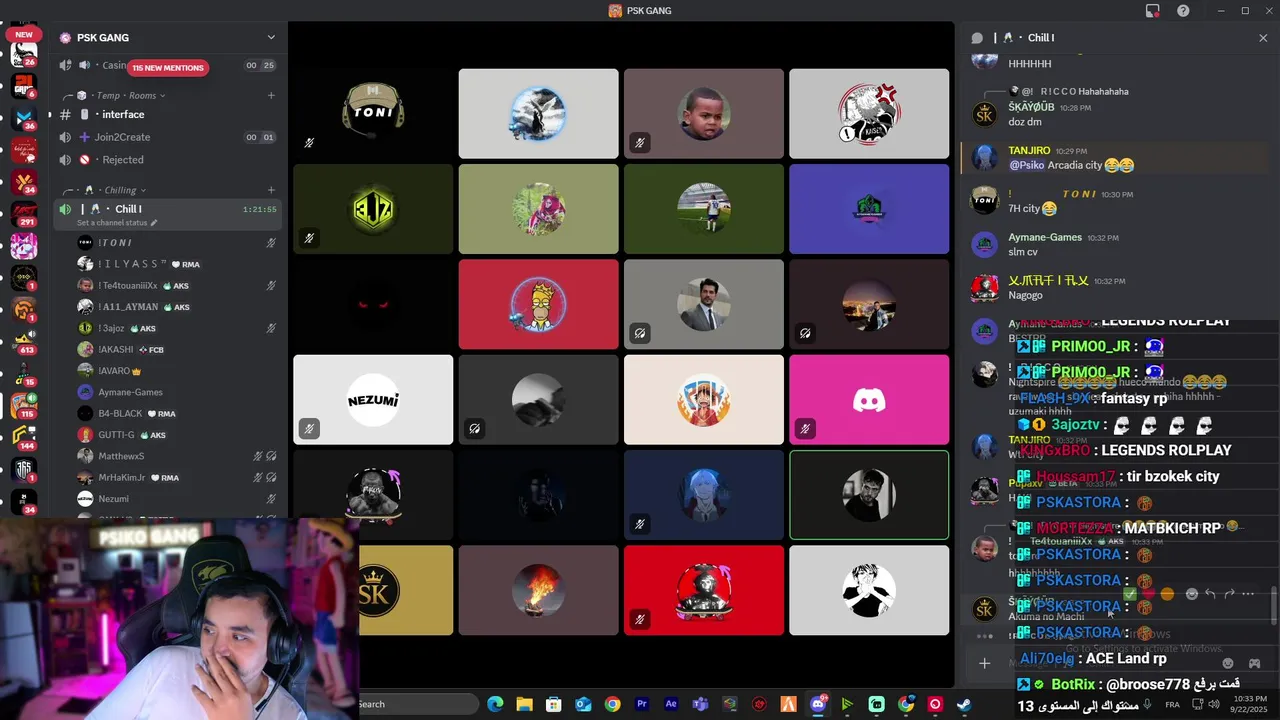Open server icon with 613 badge

click(x=24, y=340)
